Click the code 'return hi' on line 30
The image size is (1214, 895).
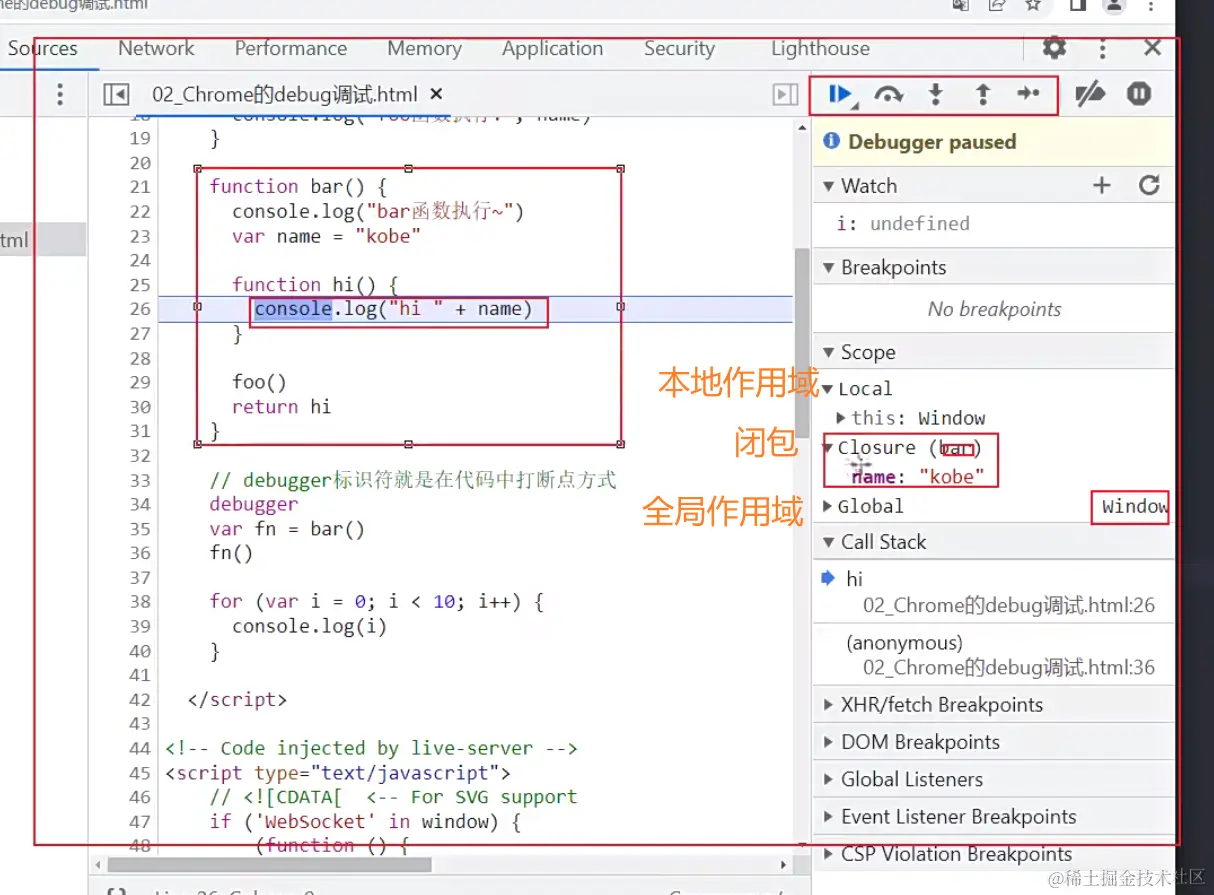point(282,406)
